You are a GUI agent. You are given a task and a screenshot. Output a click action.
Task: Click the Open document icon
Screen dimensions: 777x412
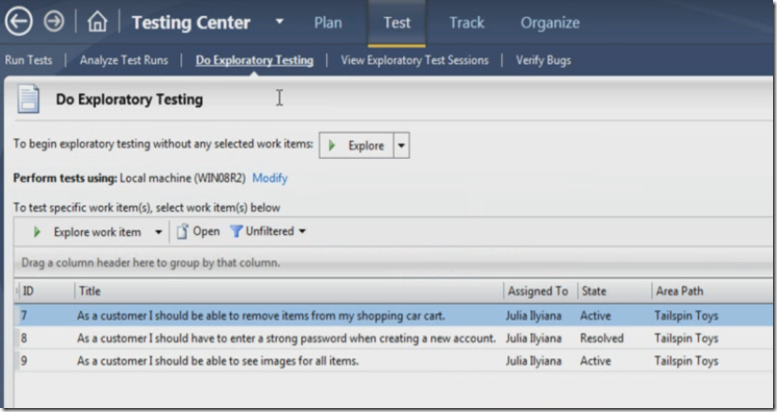[182, 231]
